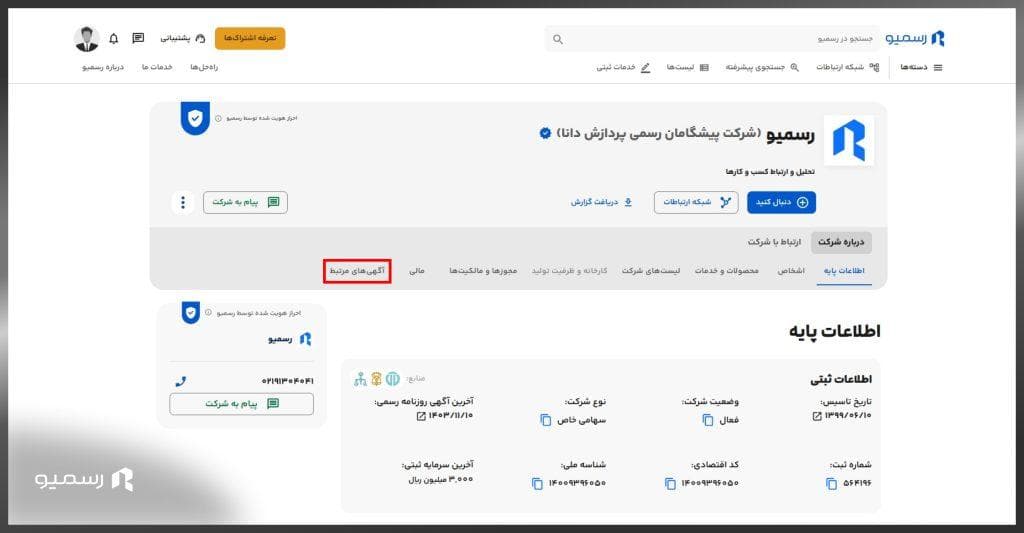Focus the 'جستجو در رسمیو' search field
Viewport: 1024px width, 533px height.
[x=712, y=39]
